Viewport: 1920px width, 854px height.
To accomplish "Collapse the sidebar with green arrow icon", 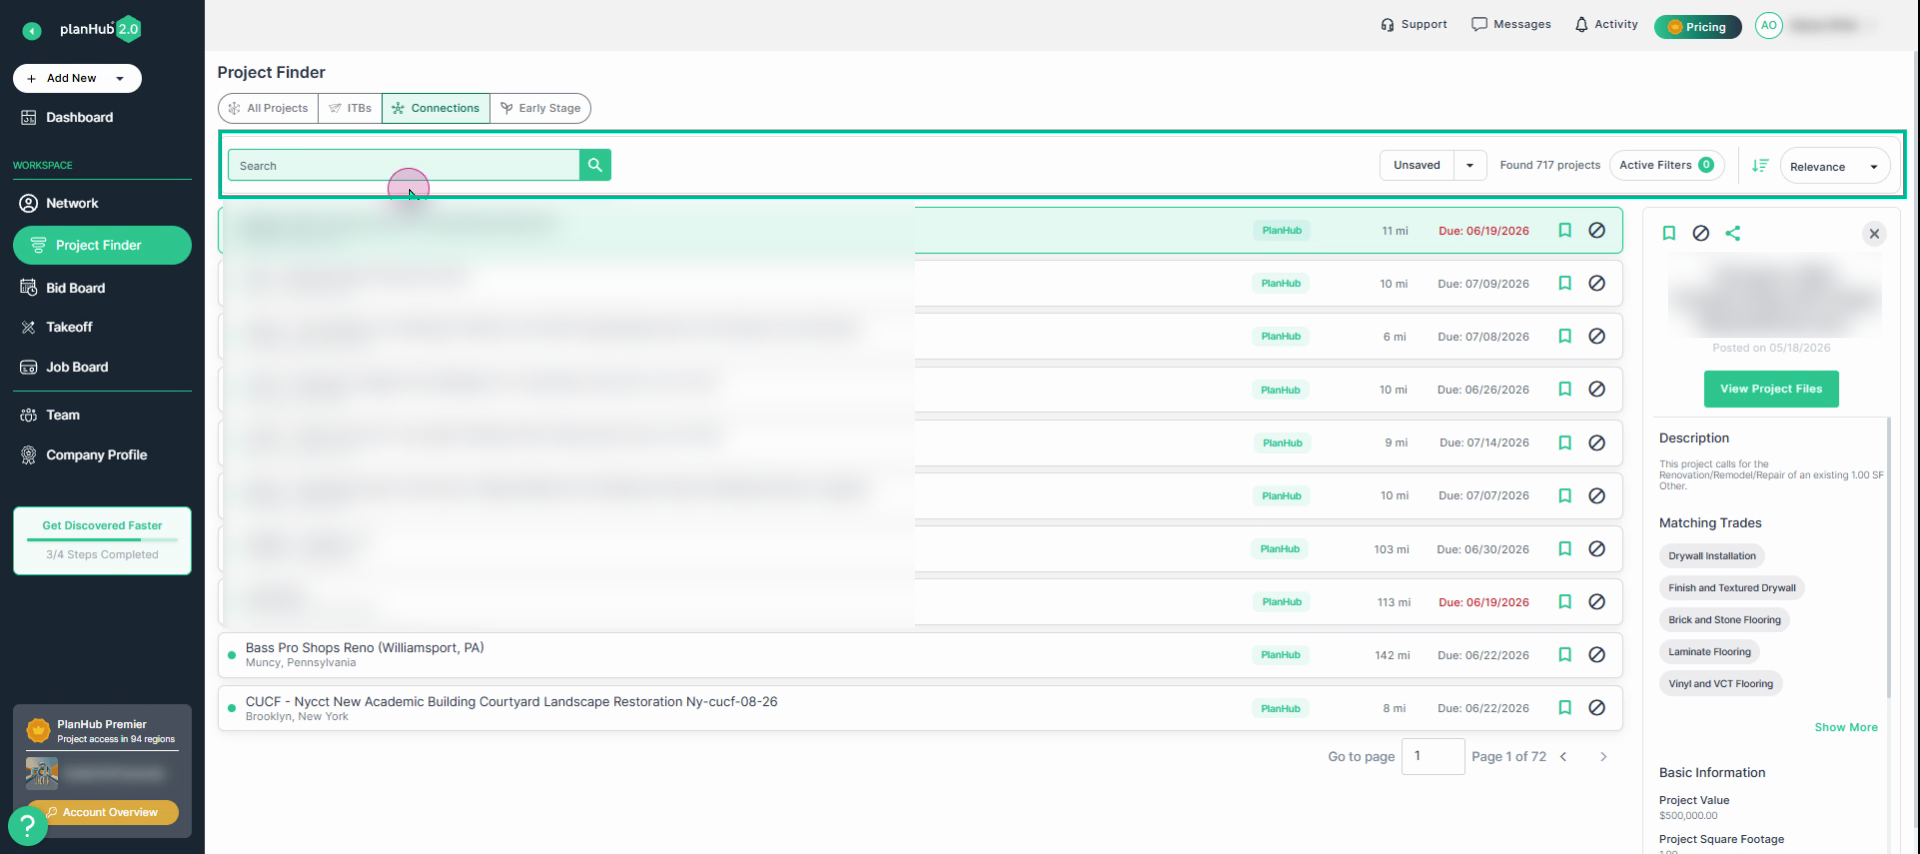I will [32, 31].
